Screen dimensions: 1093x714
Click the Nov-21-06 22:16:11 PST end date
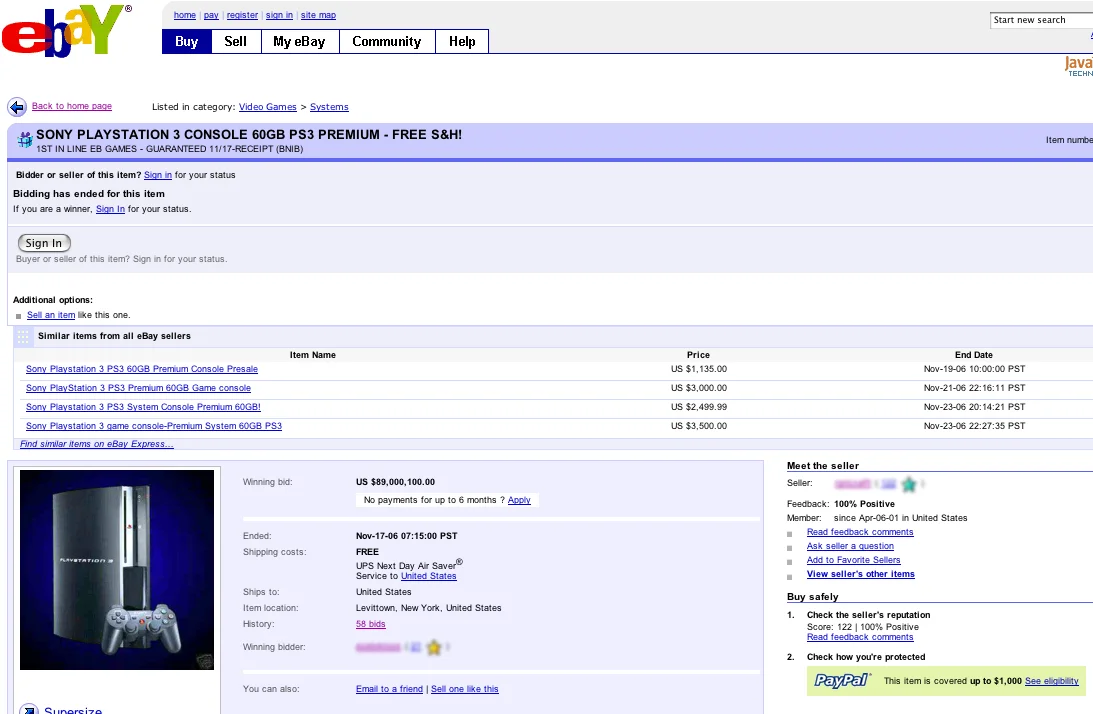pos(974,388)
